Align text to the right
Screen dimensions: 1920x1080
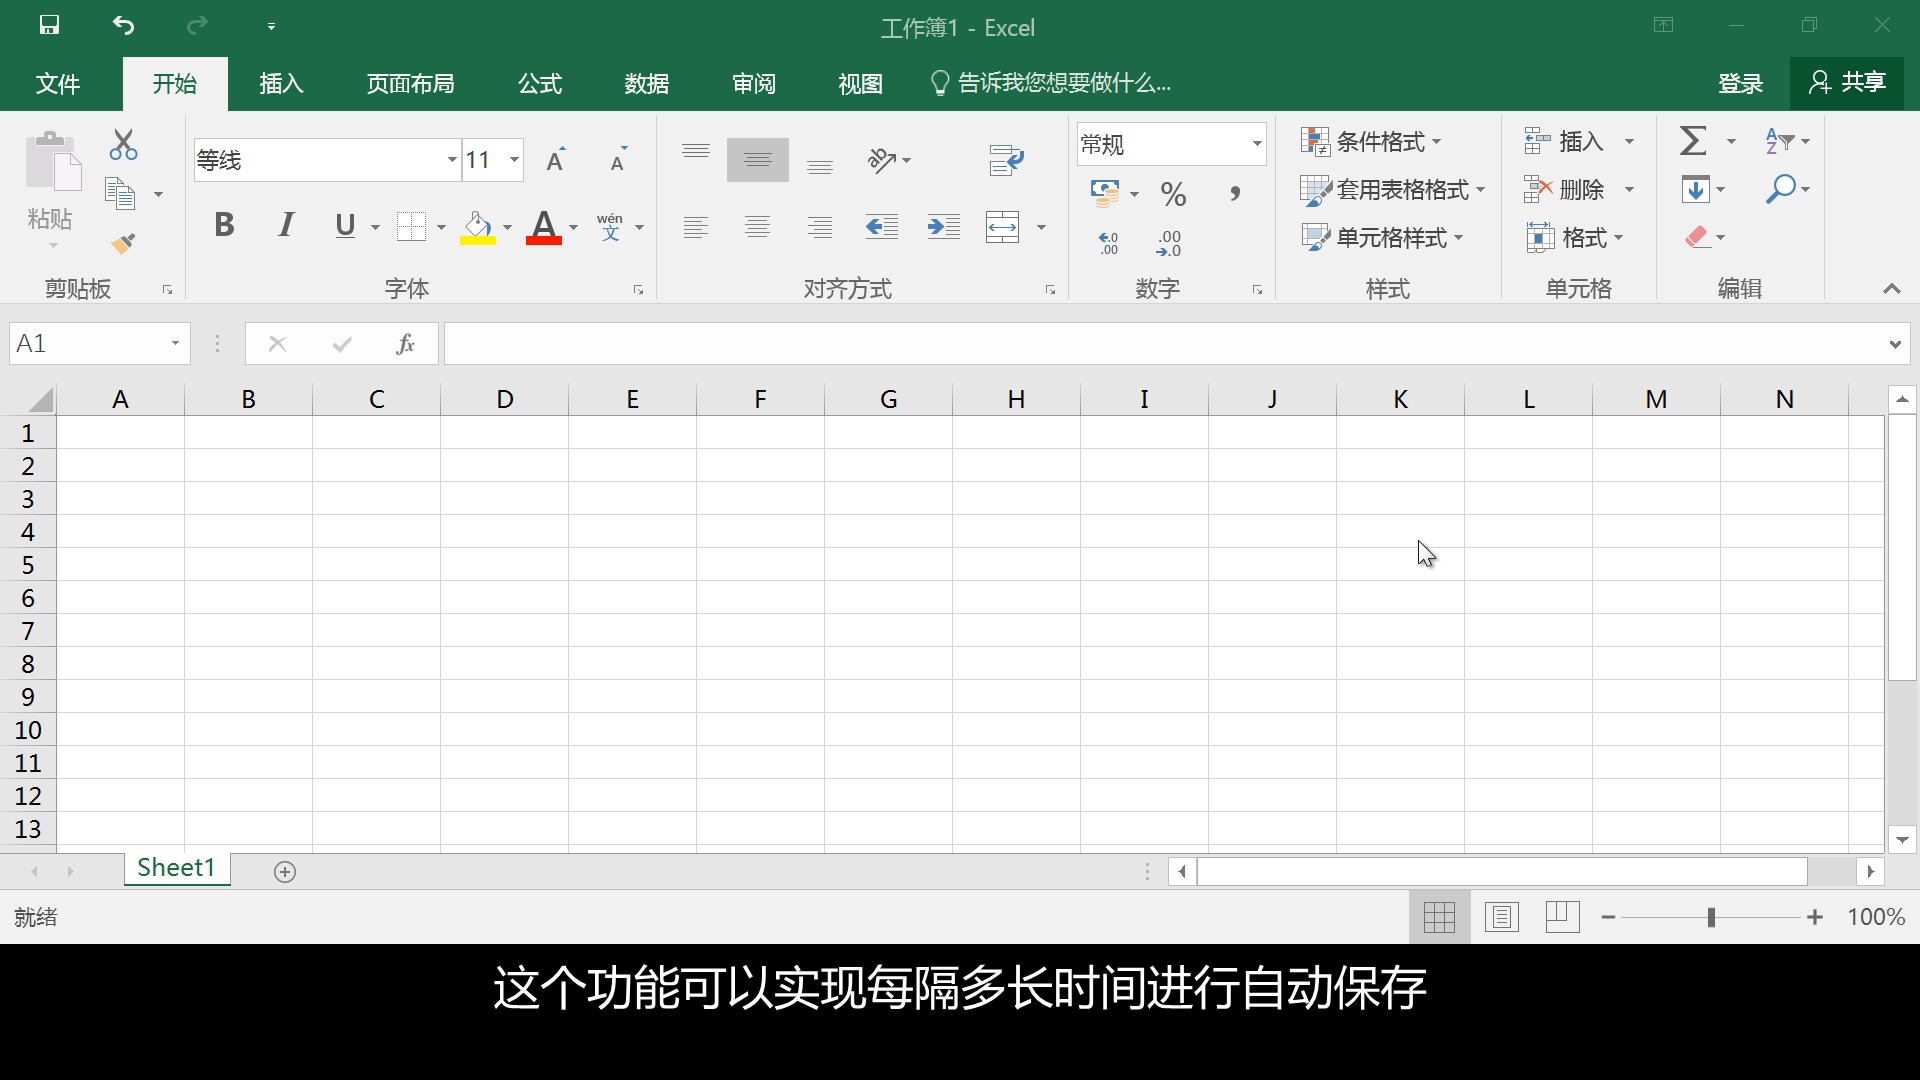[820, 227]
